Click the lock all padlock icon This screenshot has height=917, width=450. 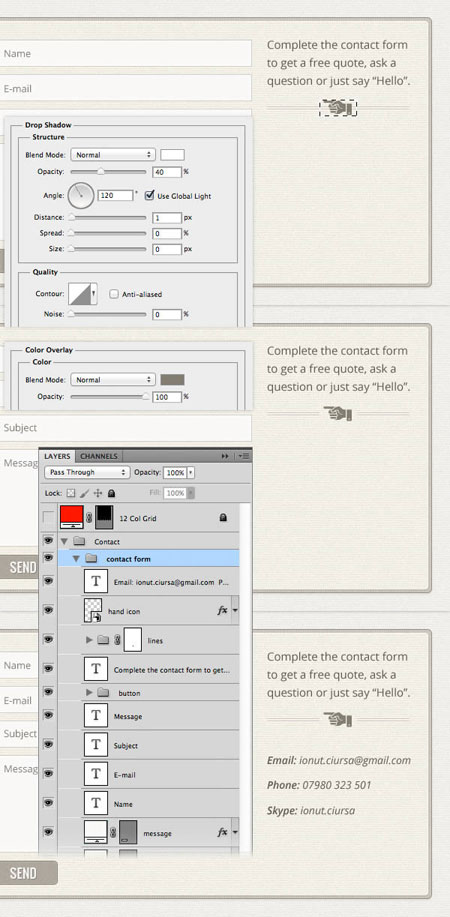tap(111, 493)
